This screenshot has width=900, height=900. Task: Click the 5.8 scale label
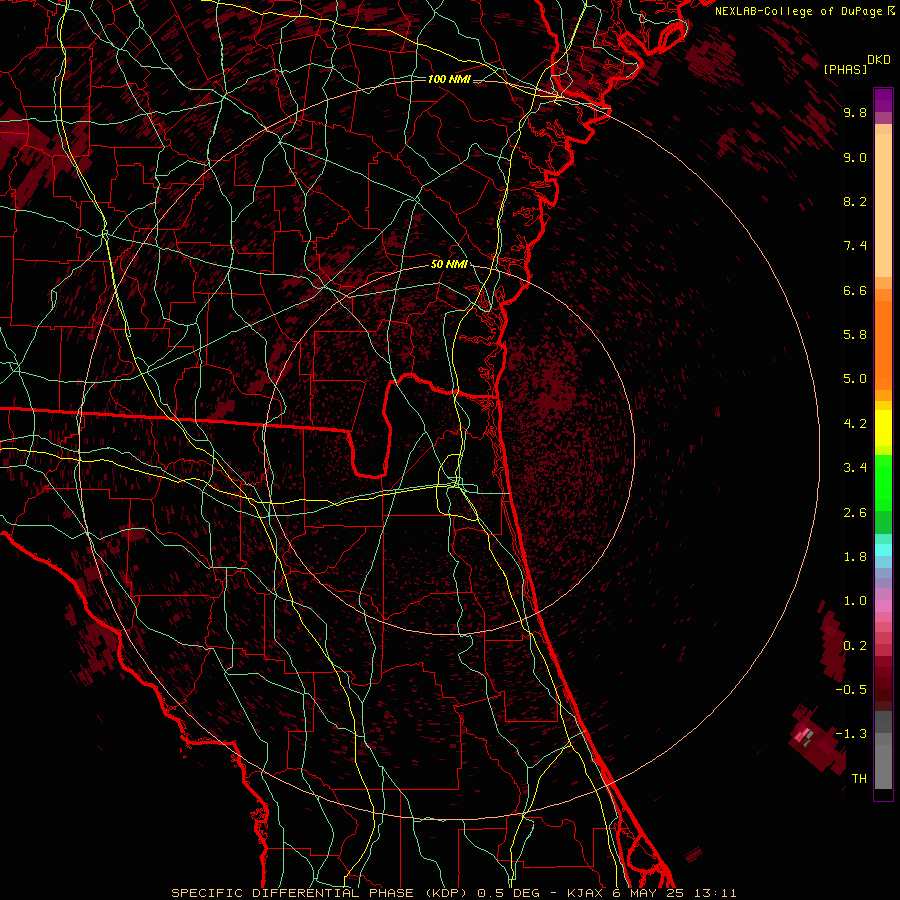pos(855,335)
